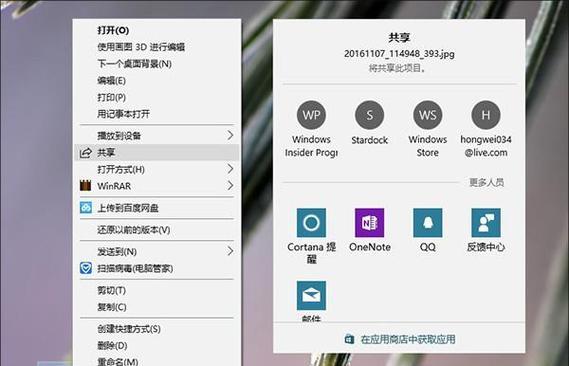Expand the WinRAR submenu arrow
569x366 pixels.
pyautogui.click(x=230, y=185)
